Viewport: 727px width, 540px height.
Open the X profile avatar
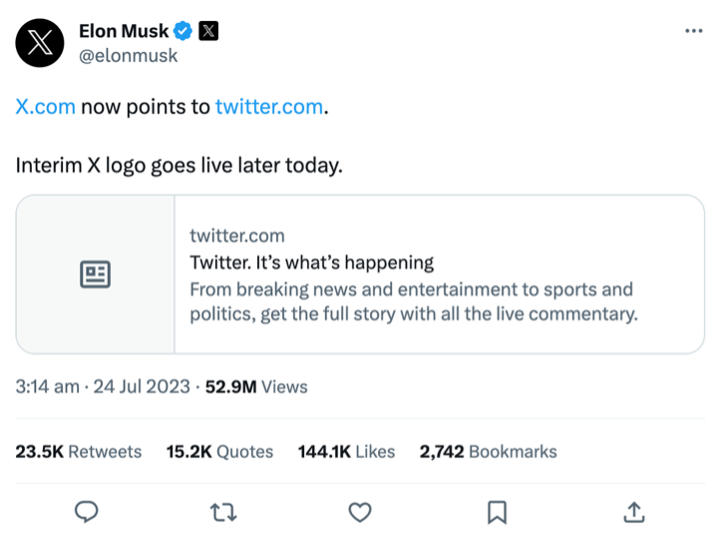tap(40, 43)
